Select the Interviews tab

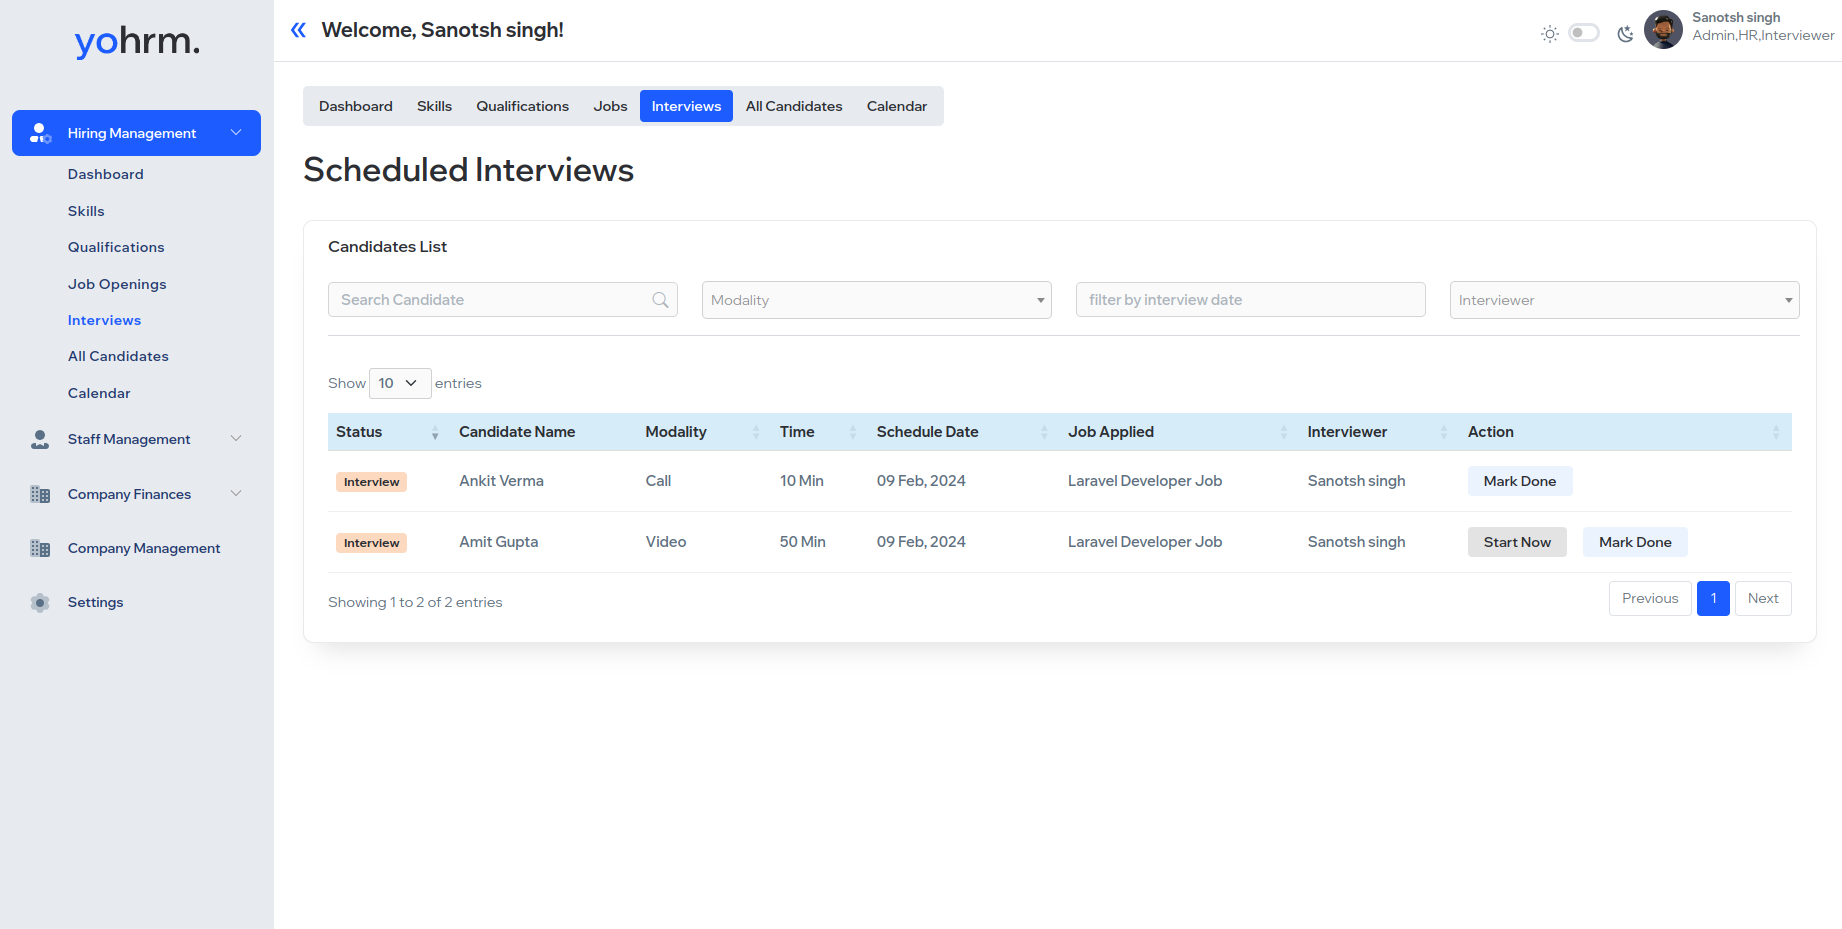(686, 106)
